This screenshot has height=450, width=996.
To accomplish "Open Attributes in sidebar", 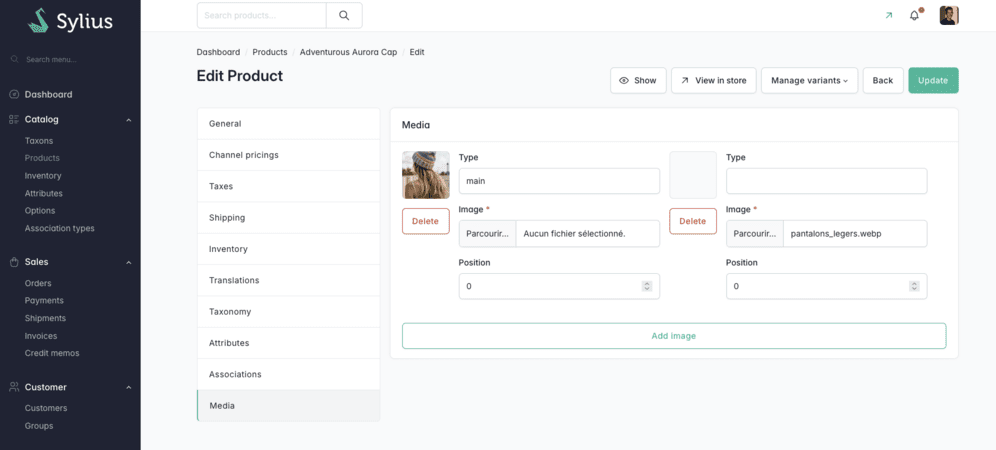I will click(x=44, y=193).
